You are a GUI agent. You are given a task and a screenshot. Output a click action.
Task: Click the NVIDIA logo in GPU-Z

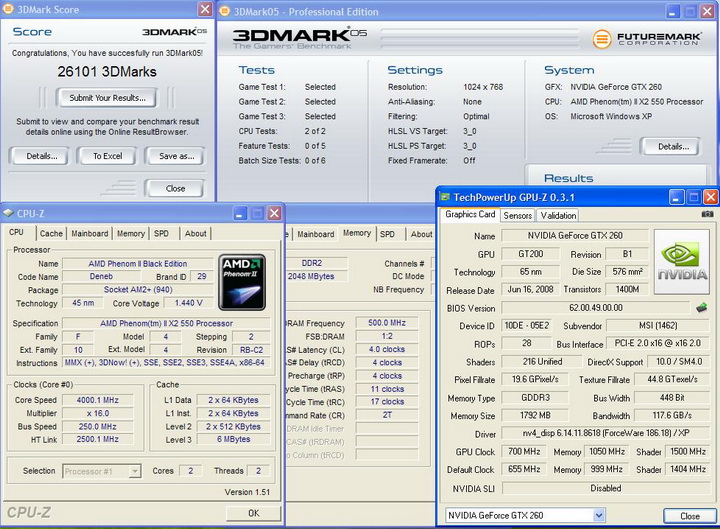682,262
